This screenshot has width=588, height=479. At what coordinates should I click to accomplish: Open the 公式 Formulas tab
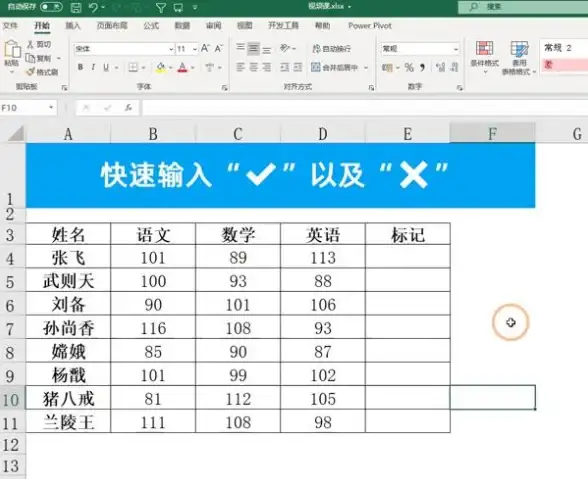(x=151, y=26)
